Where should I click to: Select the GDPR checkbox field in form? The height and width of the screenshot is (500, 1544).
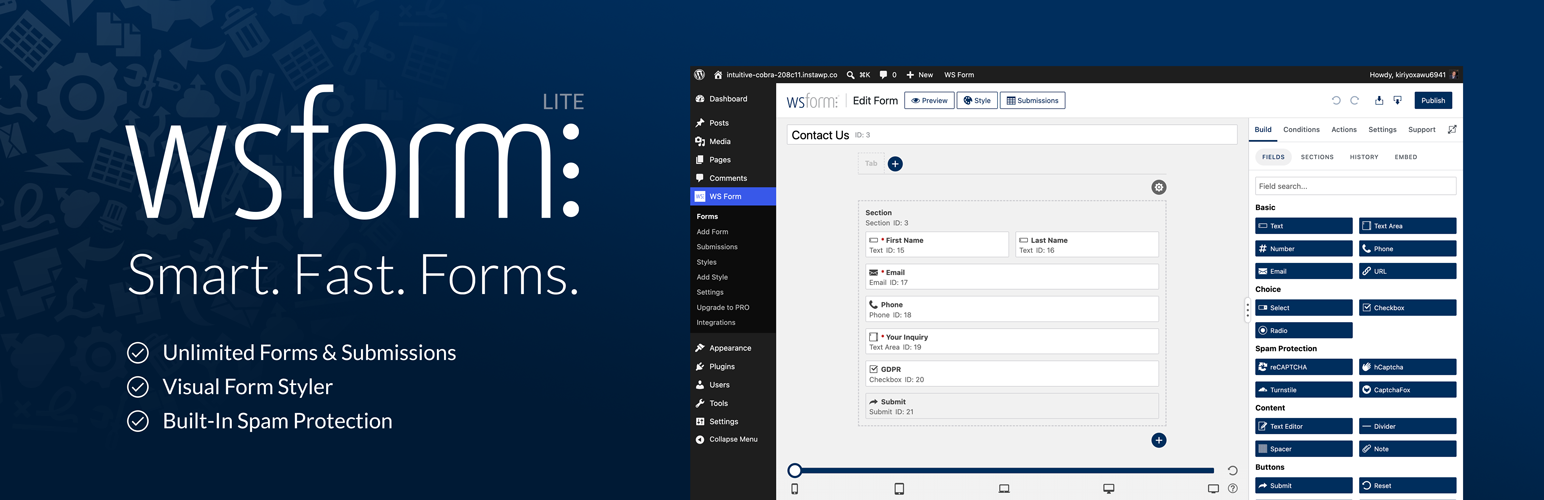tap(1011, 374)
